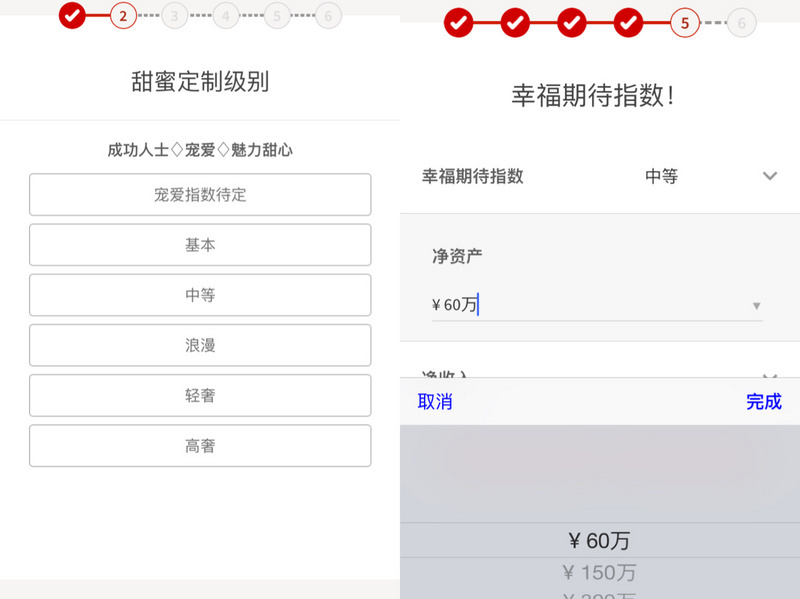Click the step 5 circle, right screen
Viewport: 800px width, 599px height.
point(685,22)
